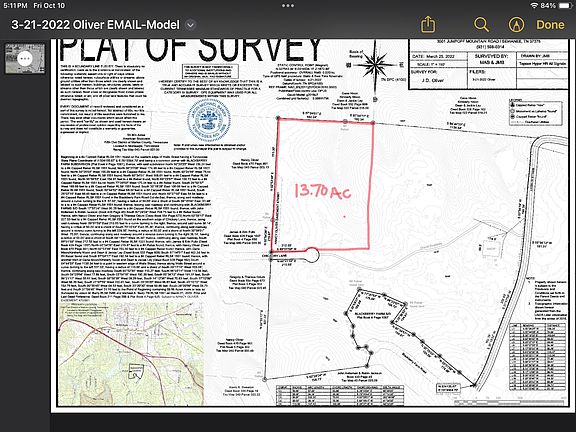Tap the PLAT OF SURVEY heading

coord(190,49)
